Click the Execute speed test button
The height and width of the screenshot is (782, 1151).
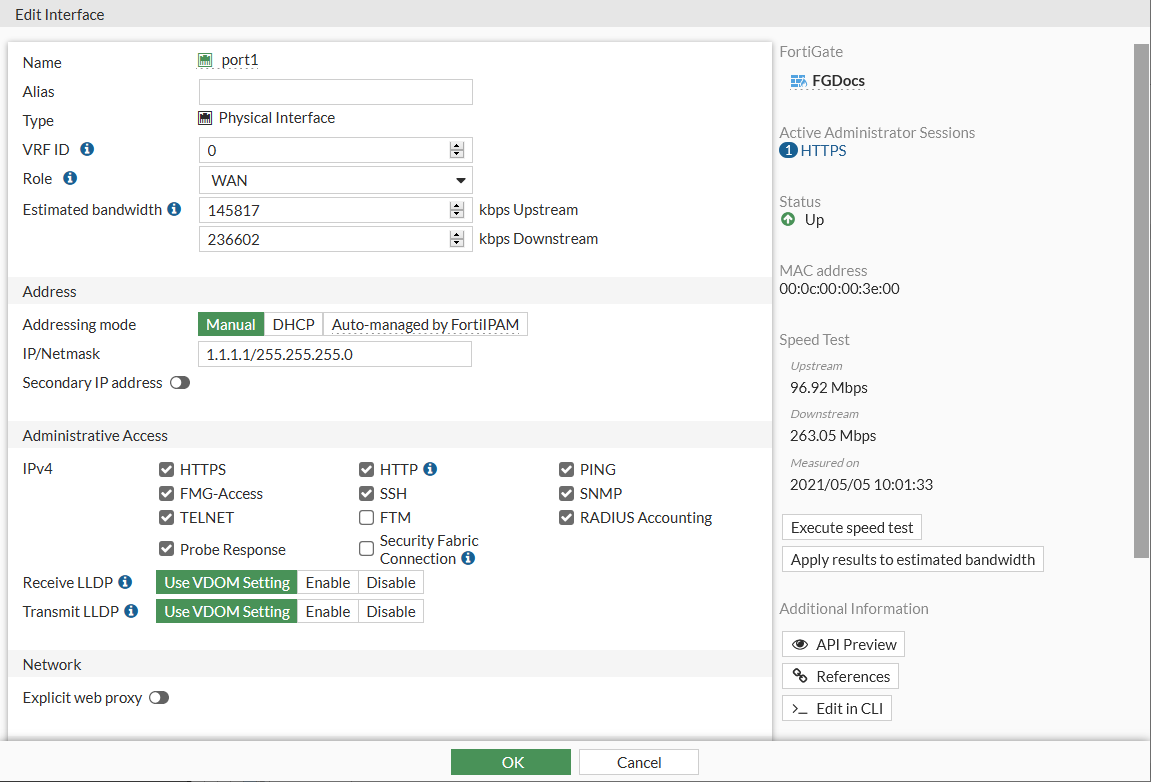click(x=851, y=527)
